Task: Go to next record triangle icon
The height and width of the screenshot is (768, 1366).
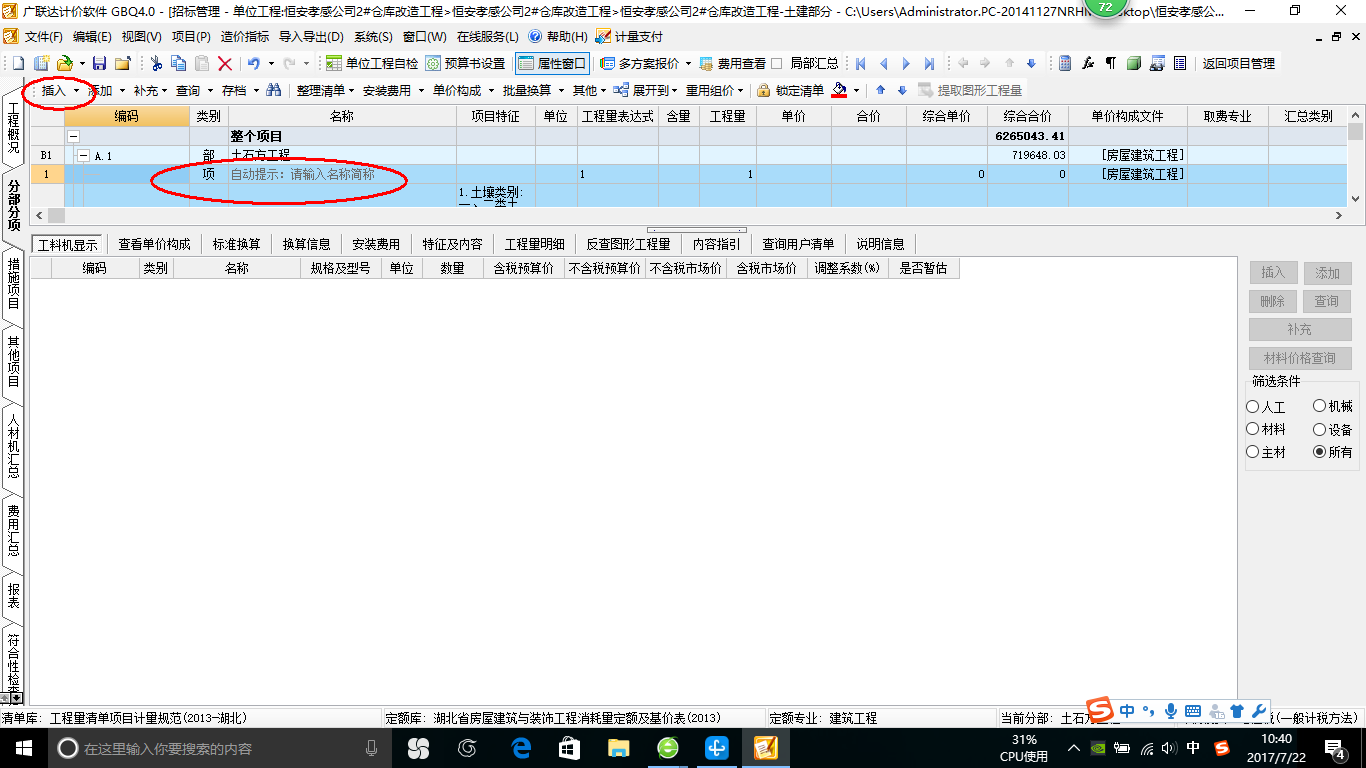Action: coord(907,63)
